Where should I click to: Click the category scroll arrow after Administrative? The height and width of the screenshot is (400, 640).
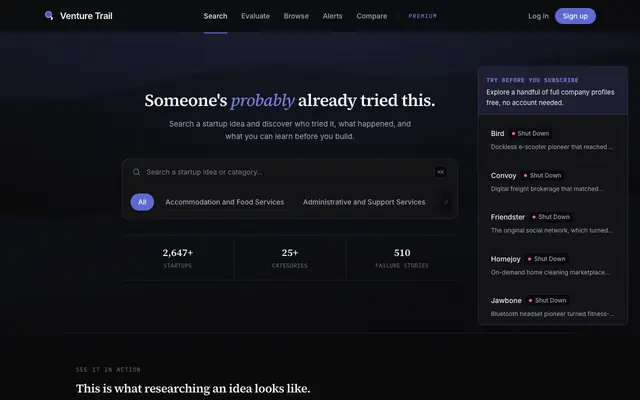pos(446,202)
